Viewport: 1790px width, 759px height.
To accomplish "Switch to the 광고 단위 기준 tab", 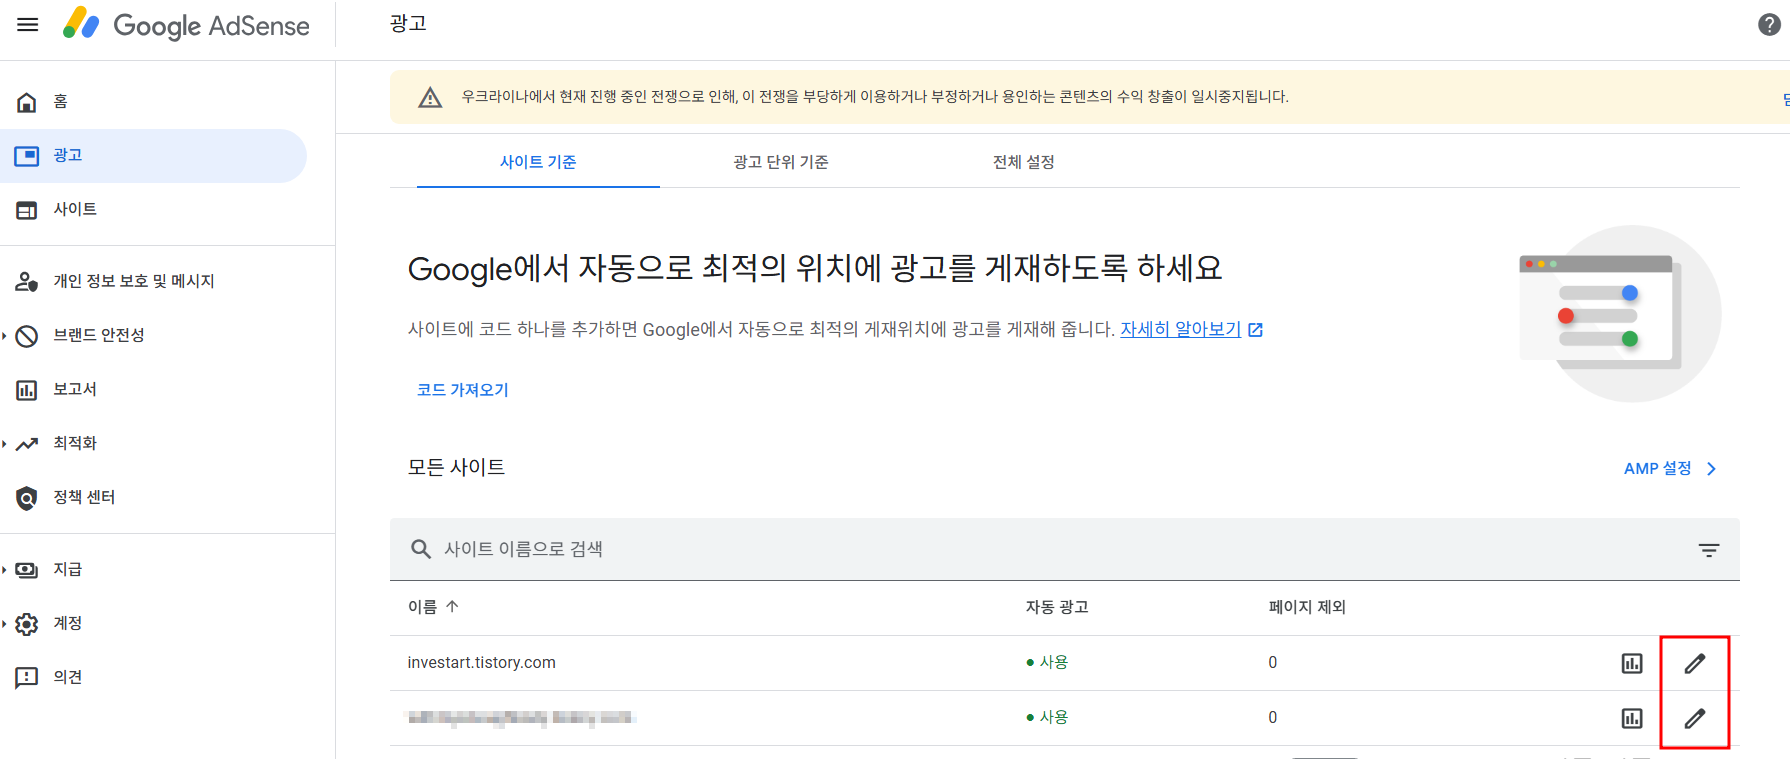I will tap(781, 162).
